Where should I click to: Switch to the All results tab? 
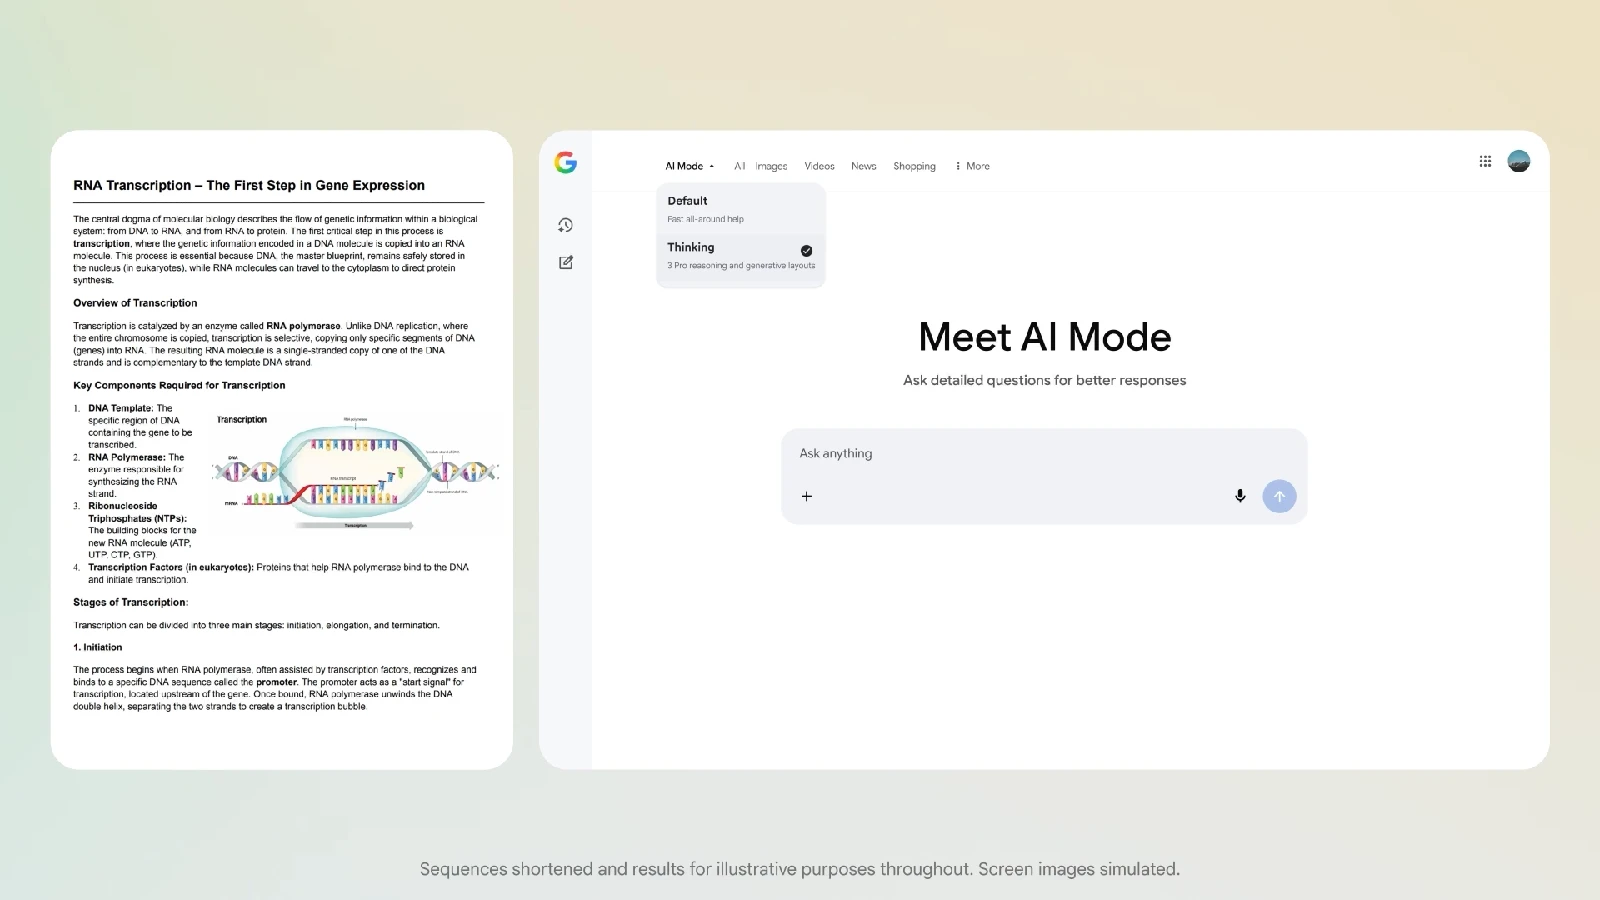click(739, 166)
